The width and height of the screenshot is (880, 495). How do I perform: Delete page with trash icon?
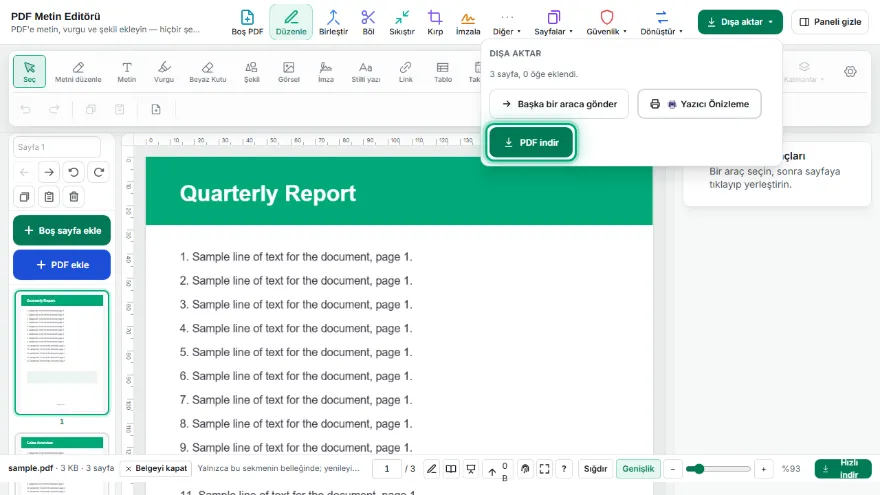pyautogui.click(x=74, y=197)
